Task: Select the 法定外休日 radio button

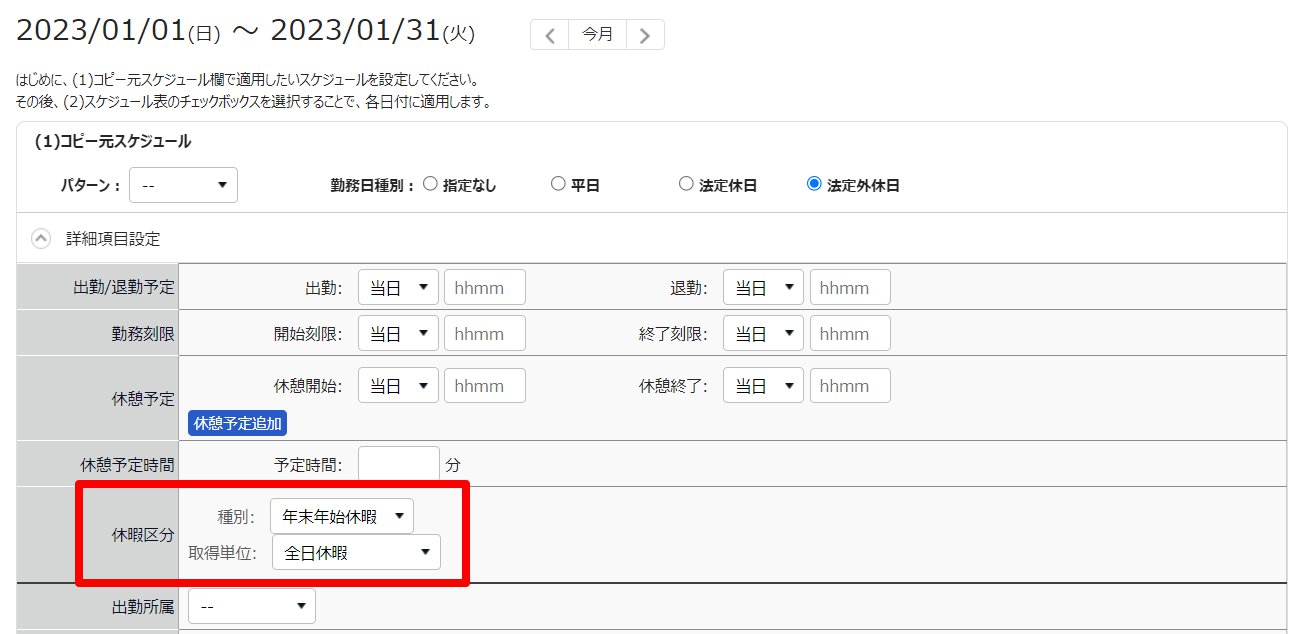Action: click(x=814, y=184)
